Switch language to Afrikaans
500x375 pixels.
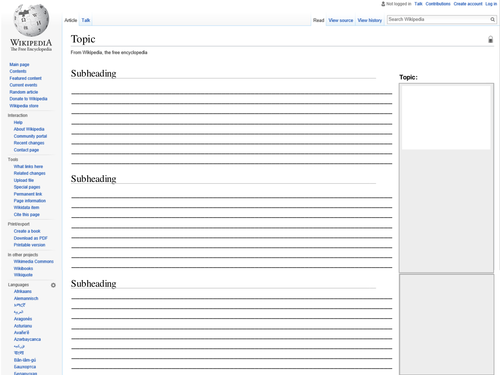pos(23,292)
